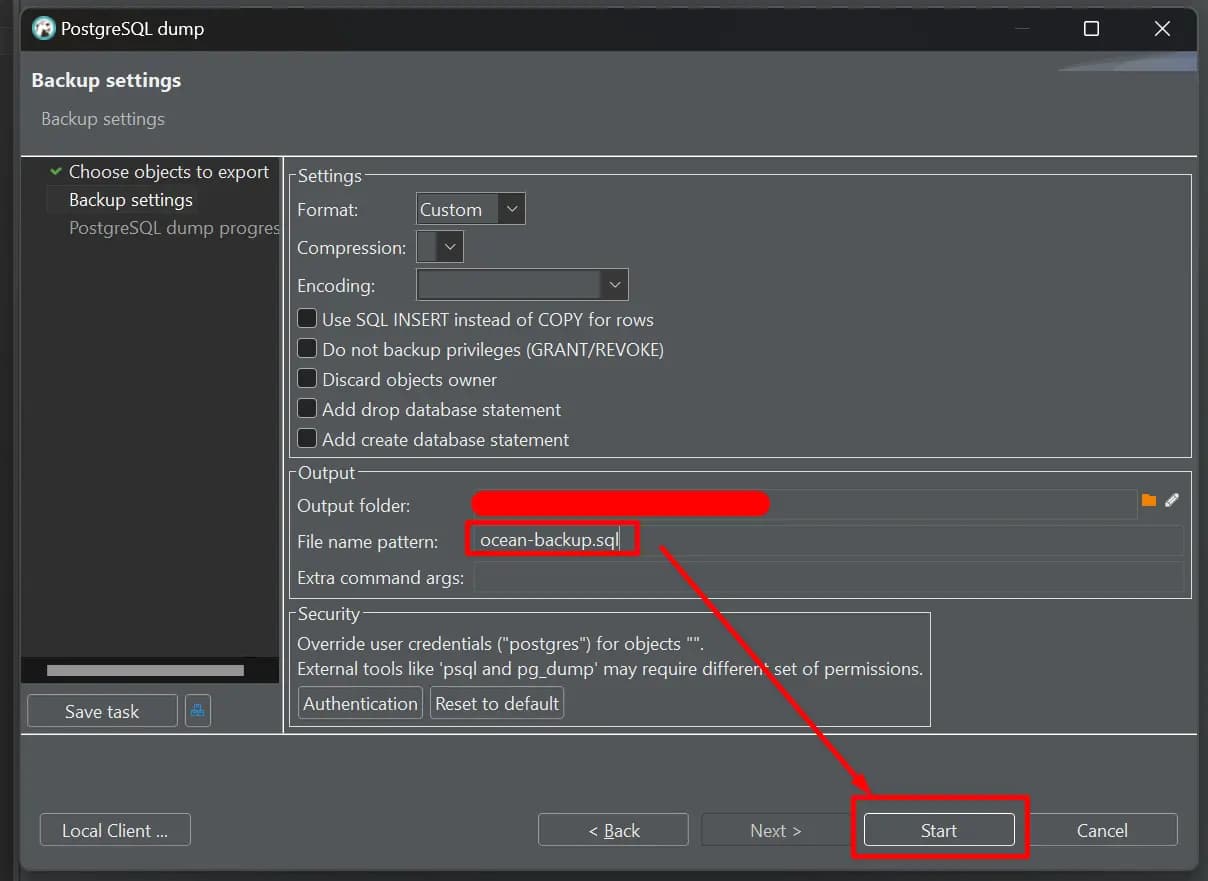This screenshot has height=881, width=1208.
Task: Select PostgreSQL dump progress step
Action: [174, 228]
